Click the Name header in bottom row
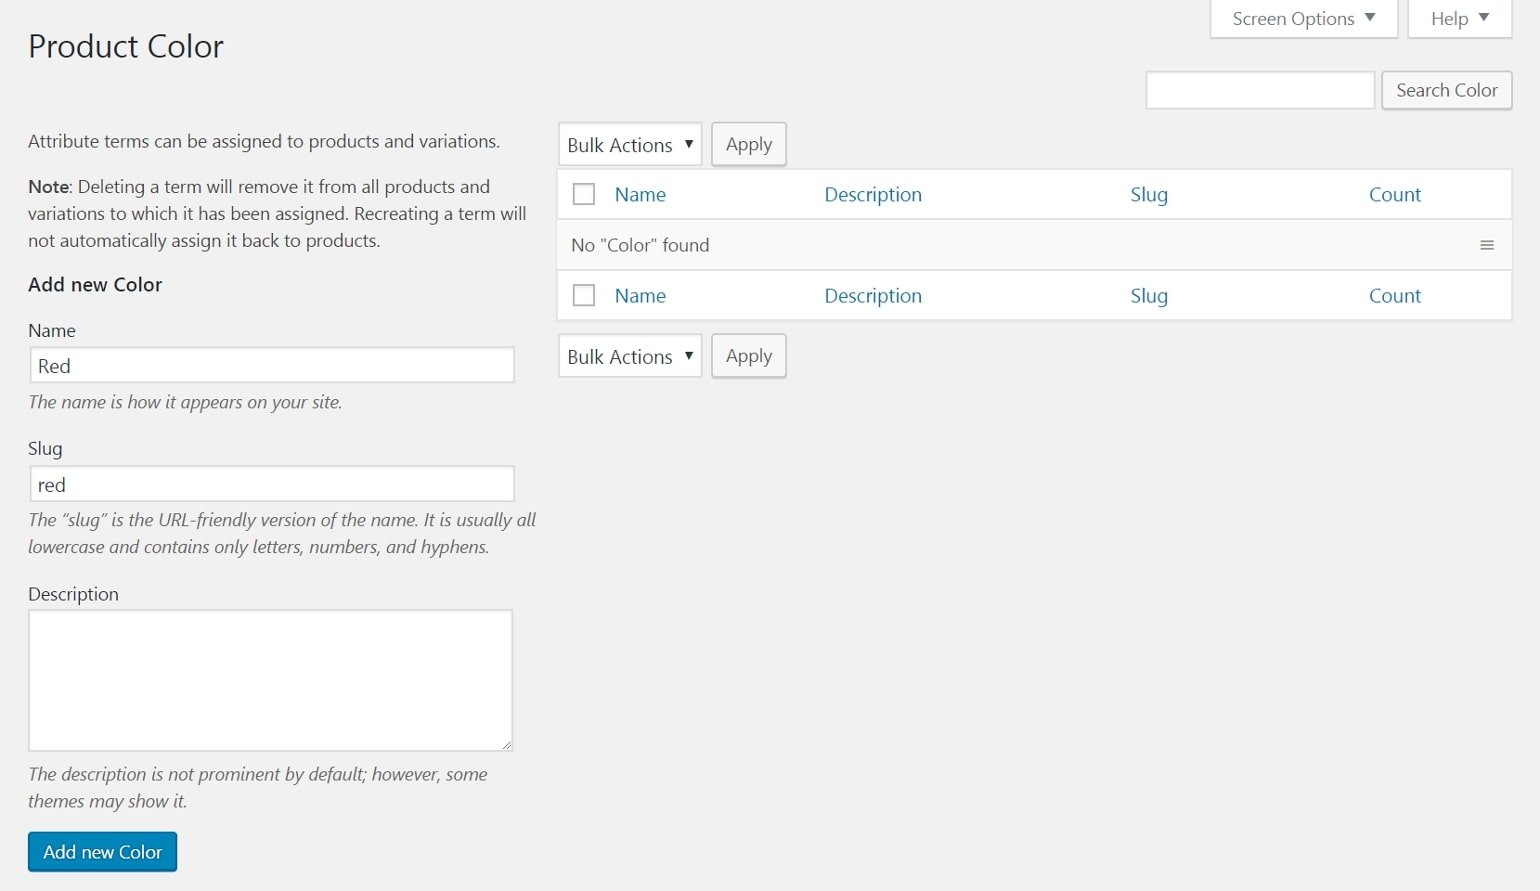The image size is (1540, 891). pos(639,295)
